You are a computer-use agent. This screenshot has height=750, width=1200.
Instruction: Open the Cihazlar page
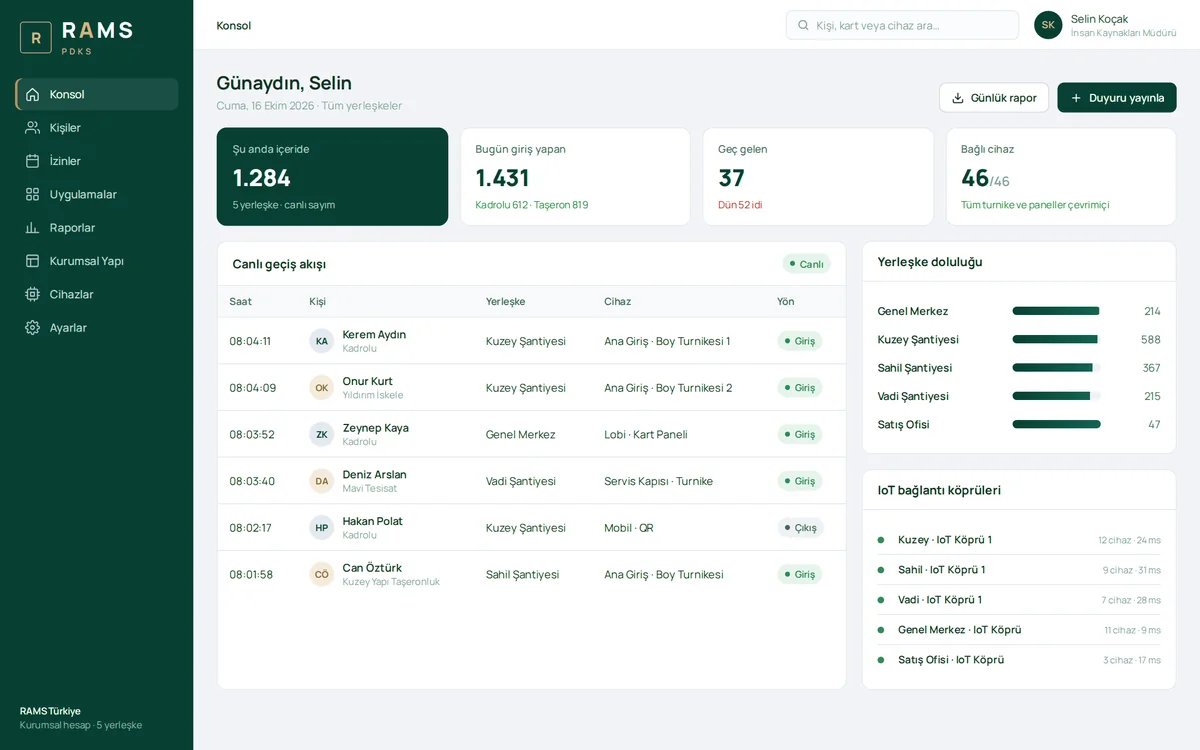coord(97,294)
